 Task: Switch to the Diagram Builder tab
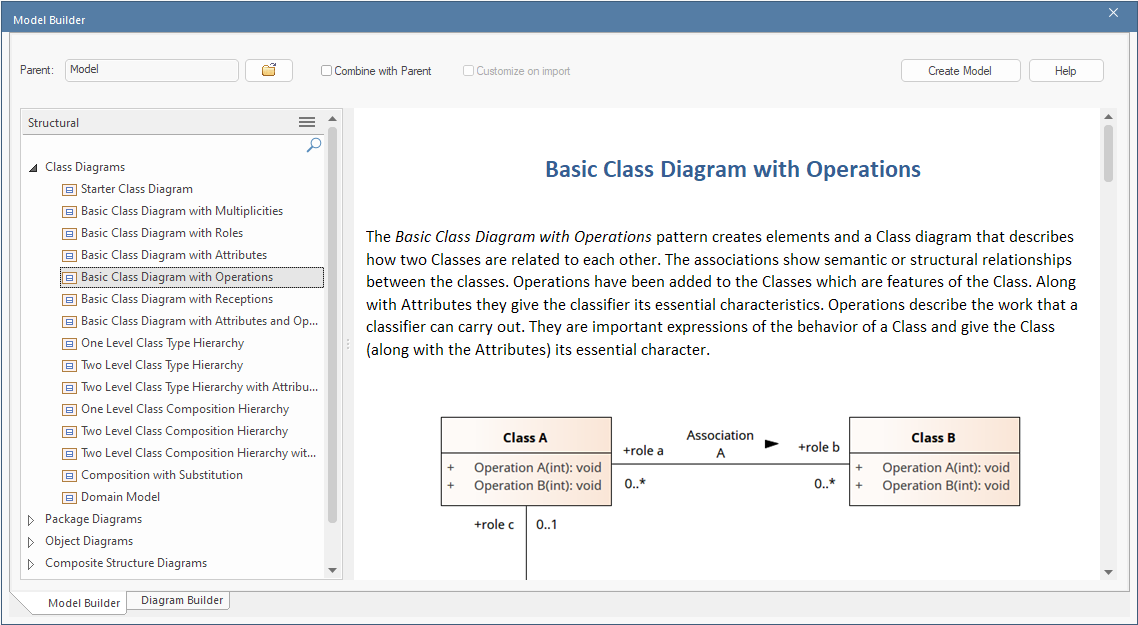pos(183,600)
